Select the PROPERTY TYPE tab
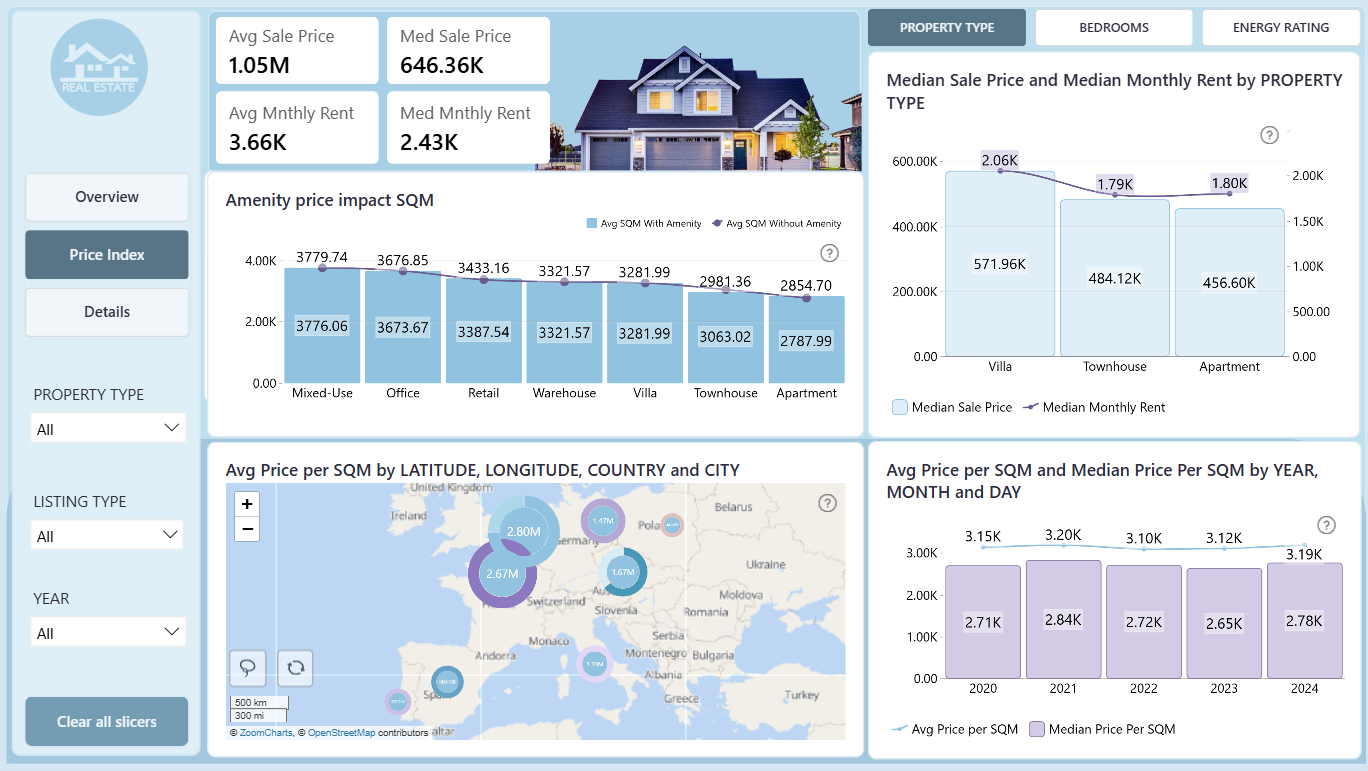The image size is (1368, 771). click(947, 27)
